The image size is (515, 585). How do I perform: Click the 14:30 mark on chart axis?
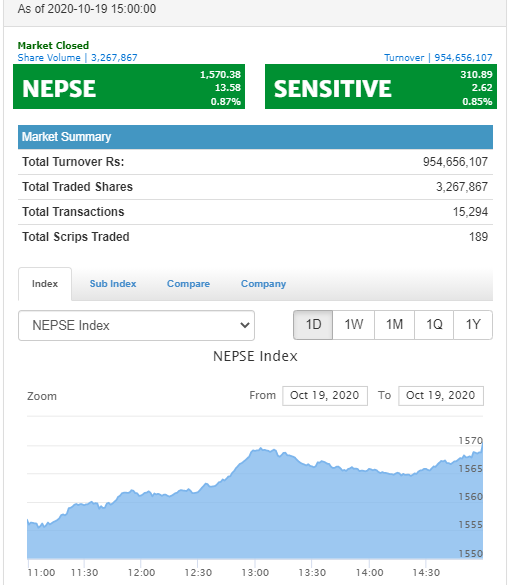pyautogui.click(x=426, y=573)
